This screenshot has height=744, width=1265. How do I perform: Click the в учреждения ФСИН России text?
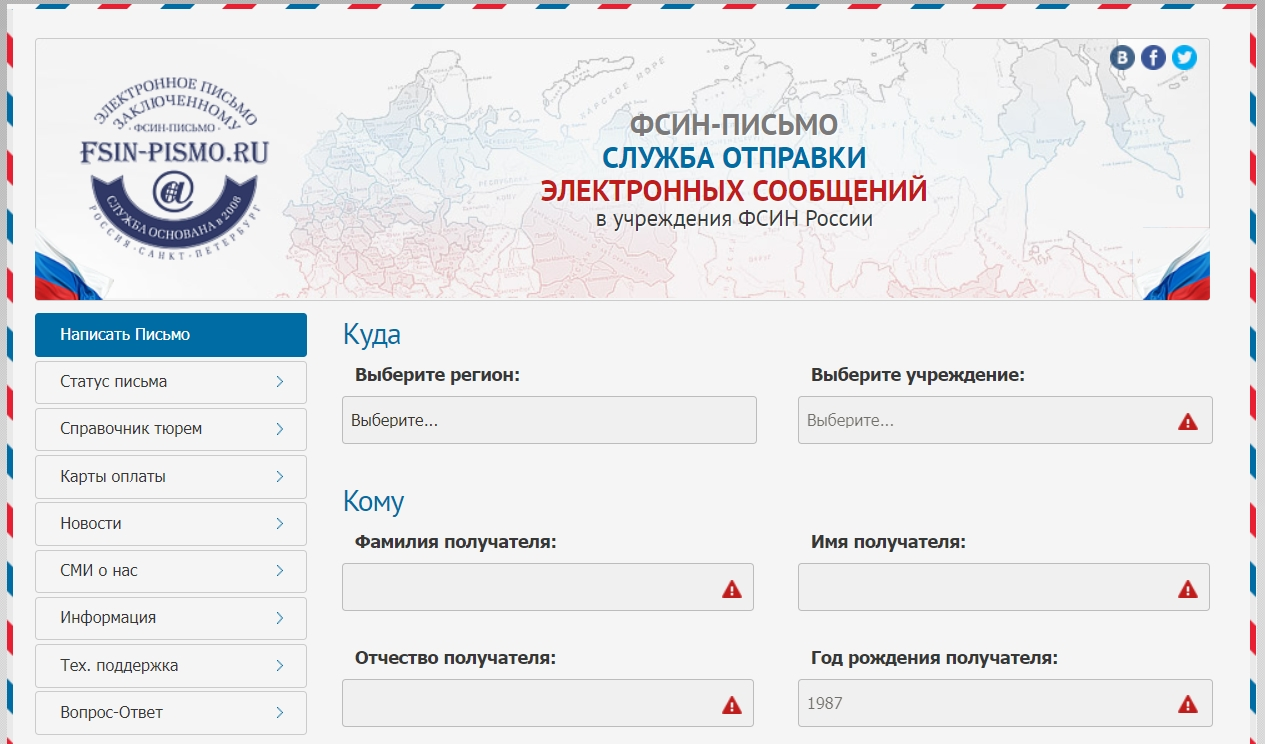734,219
